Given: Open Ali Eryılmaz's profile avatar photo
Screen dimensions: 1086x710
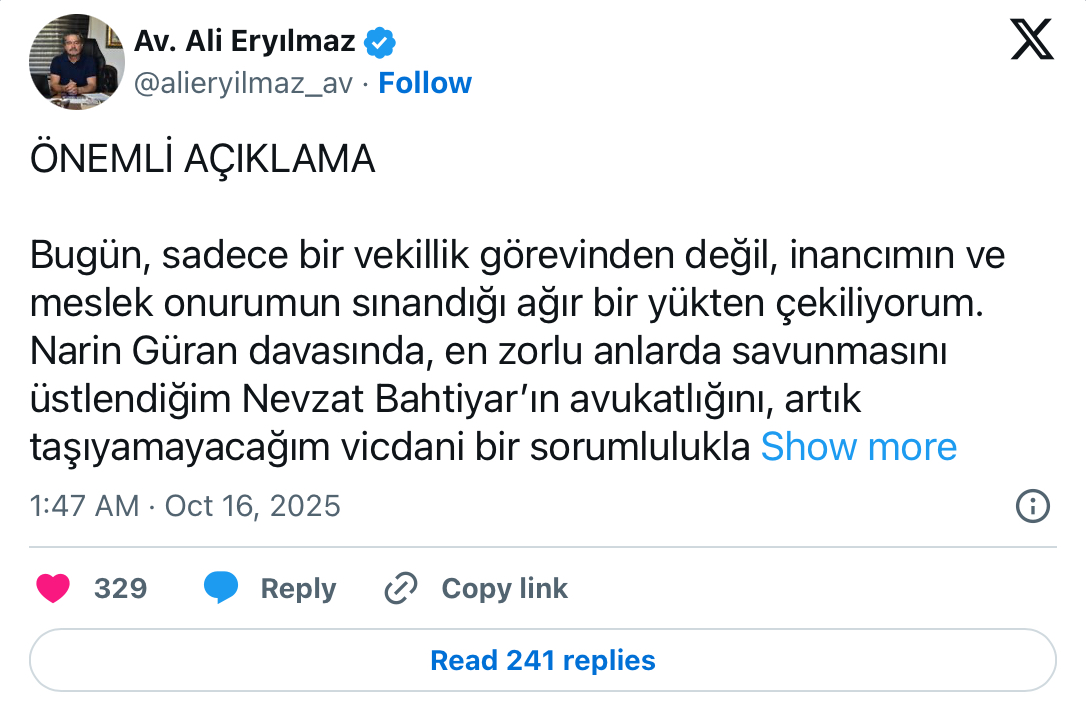Looking at the screenshot, I should click(77, 62).
